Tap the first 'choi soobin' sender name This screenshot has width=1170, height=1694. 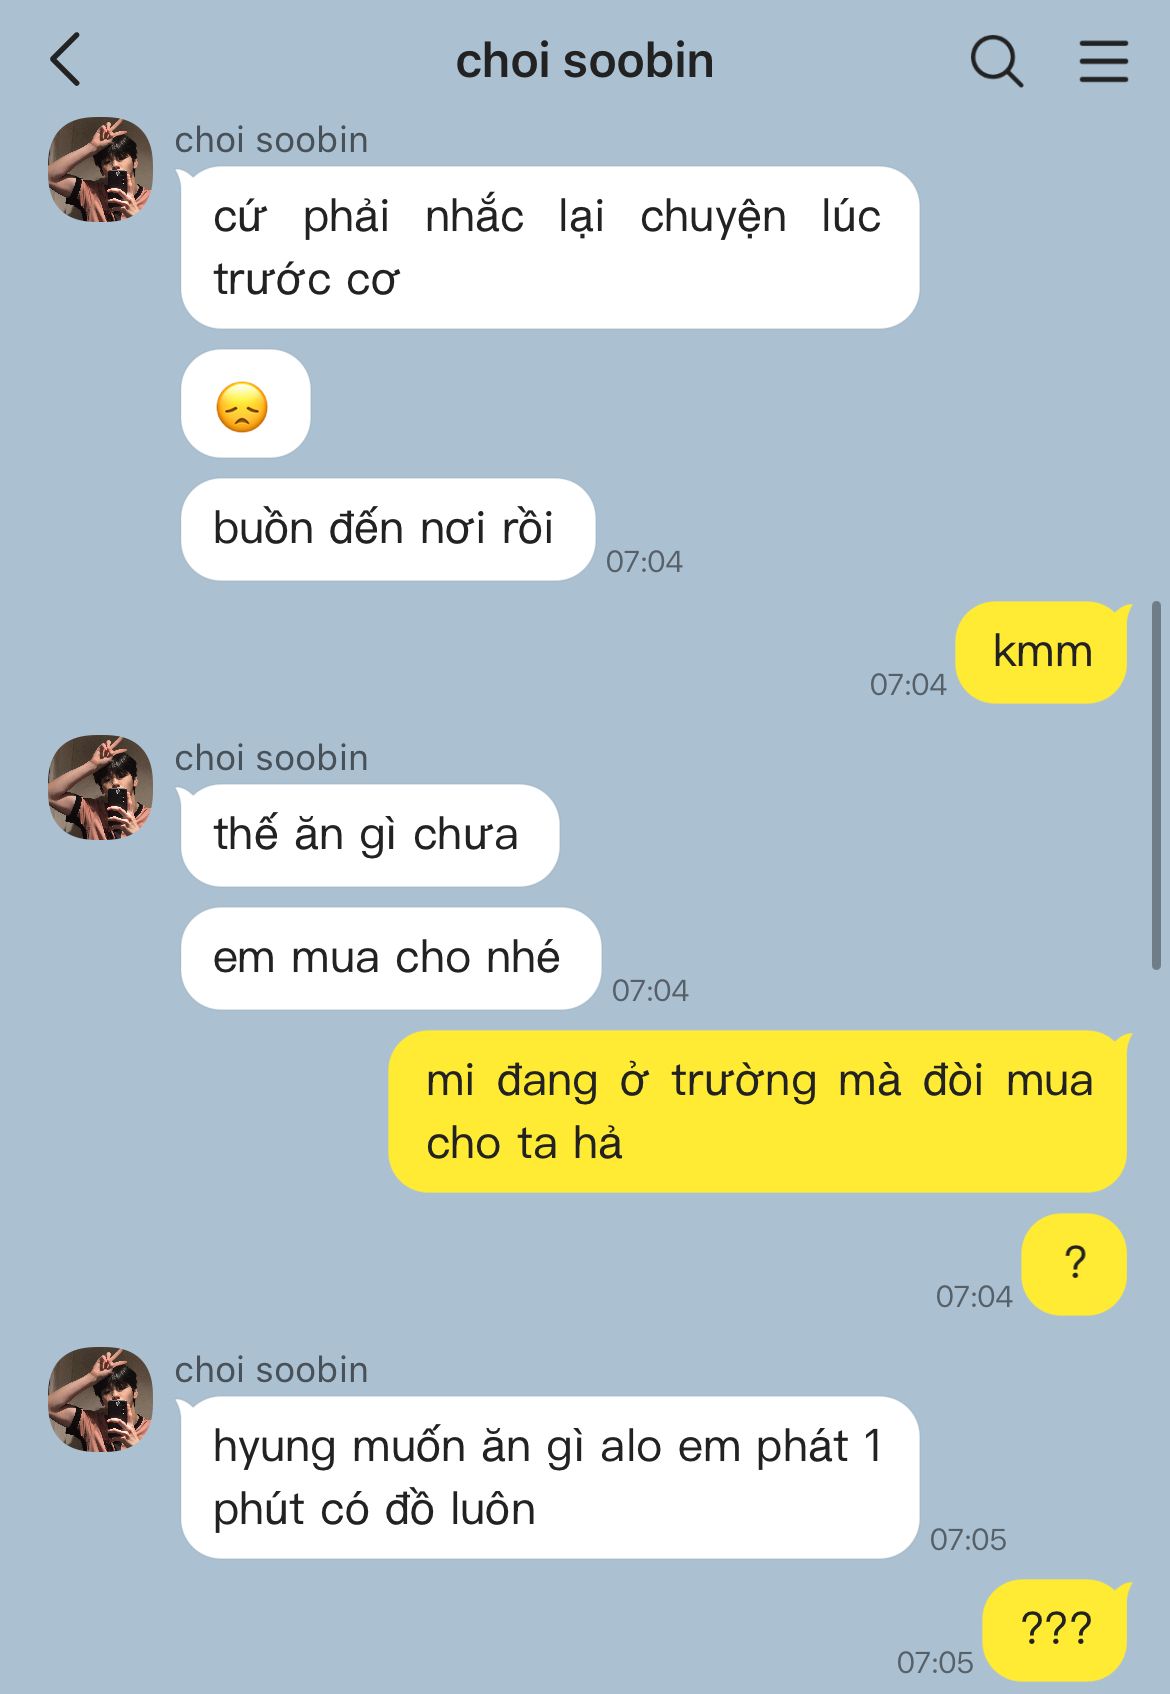tap(271, 140)
